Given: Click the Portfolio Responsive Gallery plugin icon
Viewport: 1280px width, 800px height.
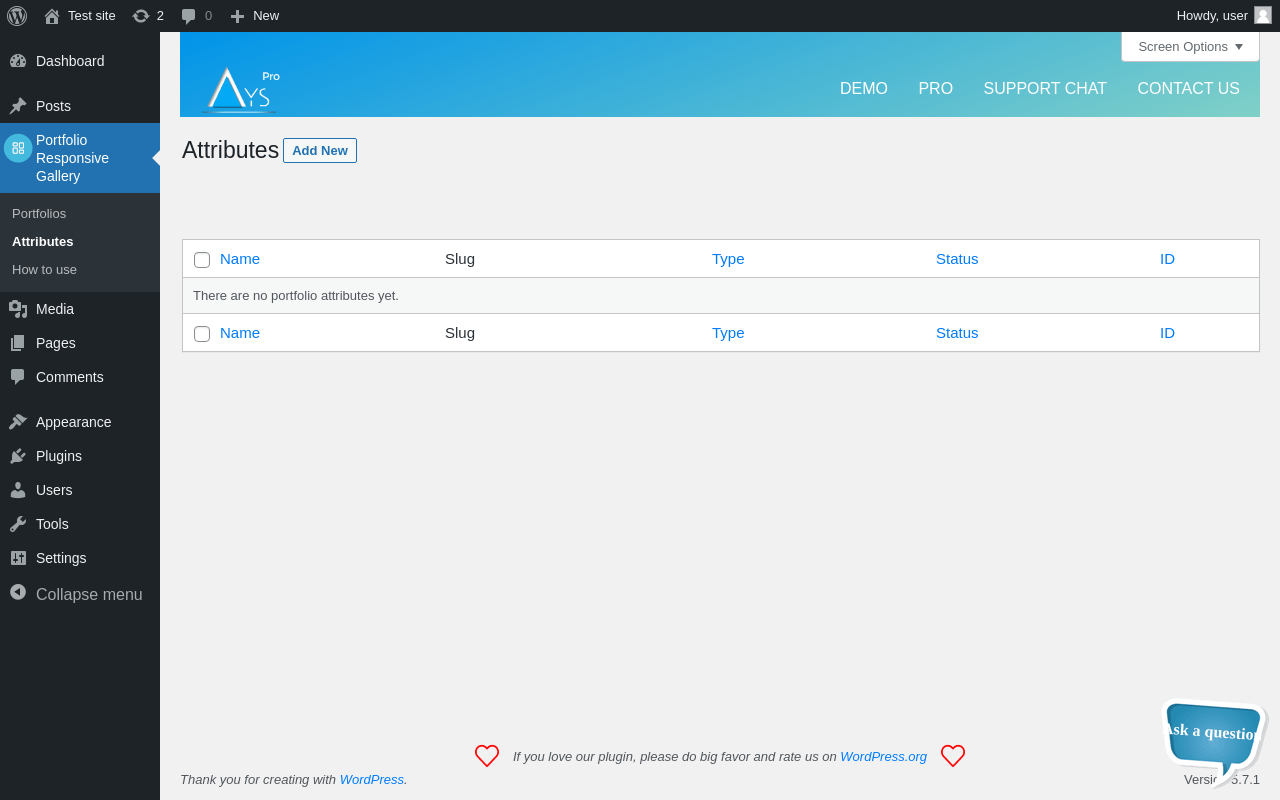Looking at the screenshot, I should click(x=18, y=148).
